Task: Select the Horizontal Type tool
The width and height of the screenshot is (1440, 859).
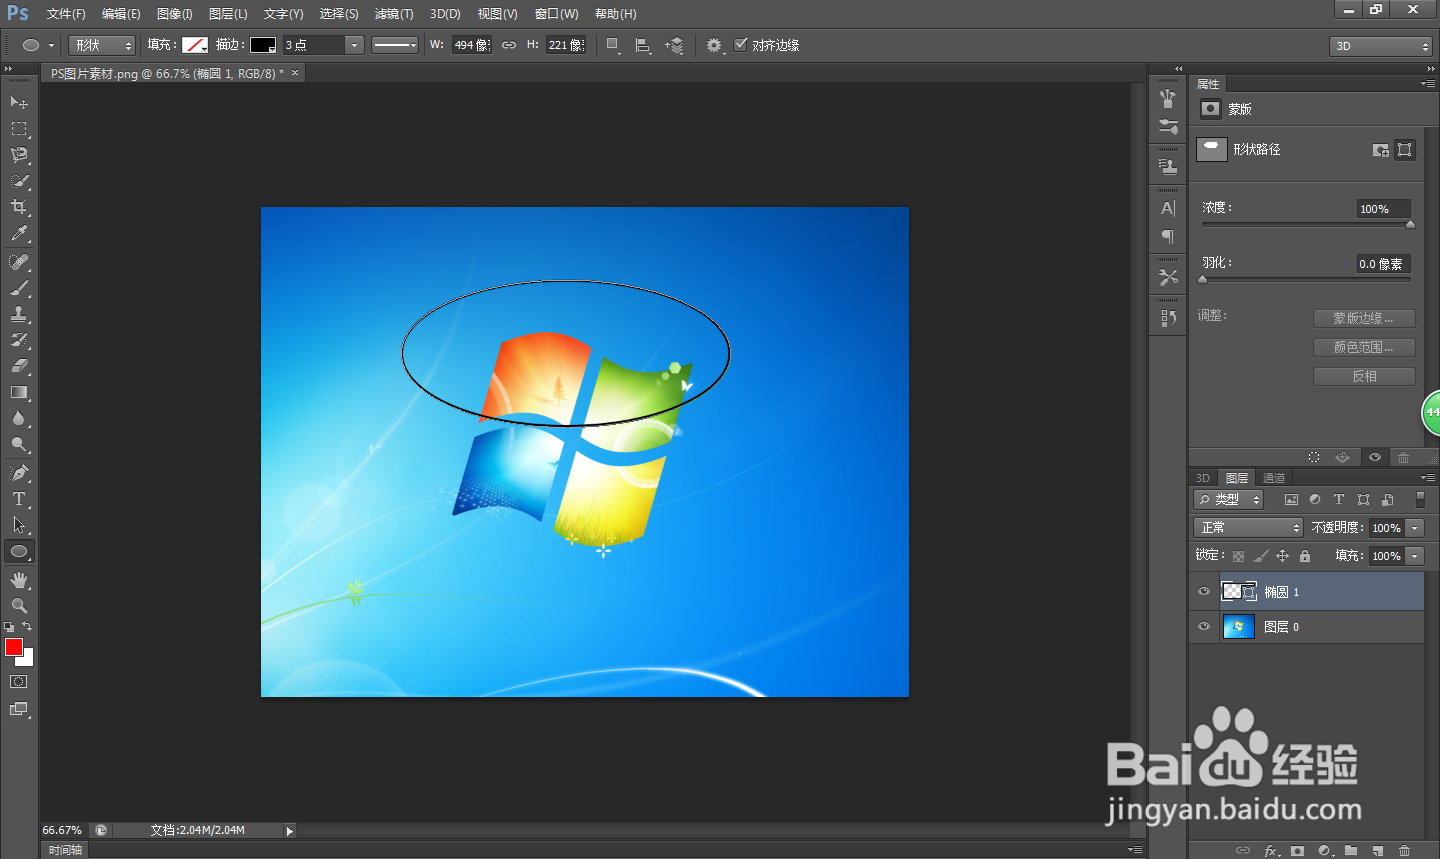Action: coord(19,498)
